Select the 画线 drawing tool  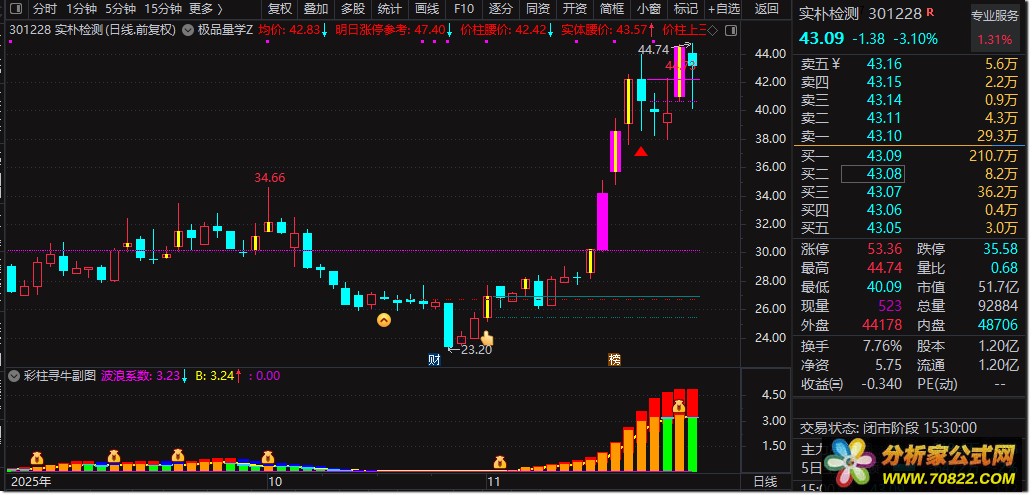point(427,9)
